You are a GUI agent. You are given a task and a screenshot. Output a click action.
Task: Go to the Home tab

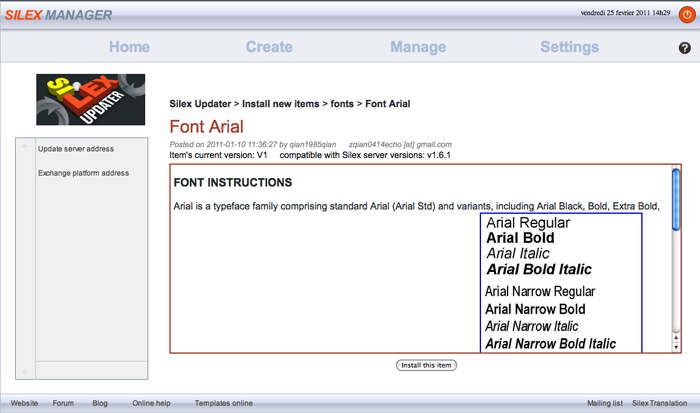[129, 47]
